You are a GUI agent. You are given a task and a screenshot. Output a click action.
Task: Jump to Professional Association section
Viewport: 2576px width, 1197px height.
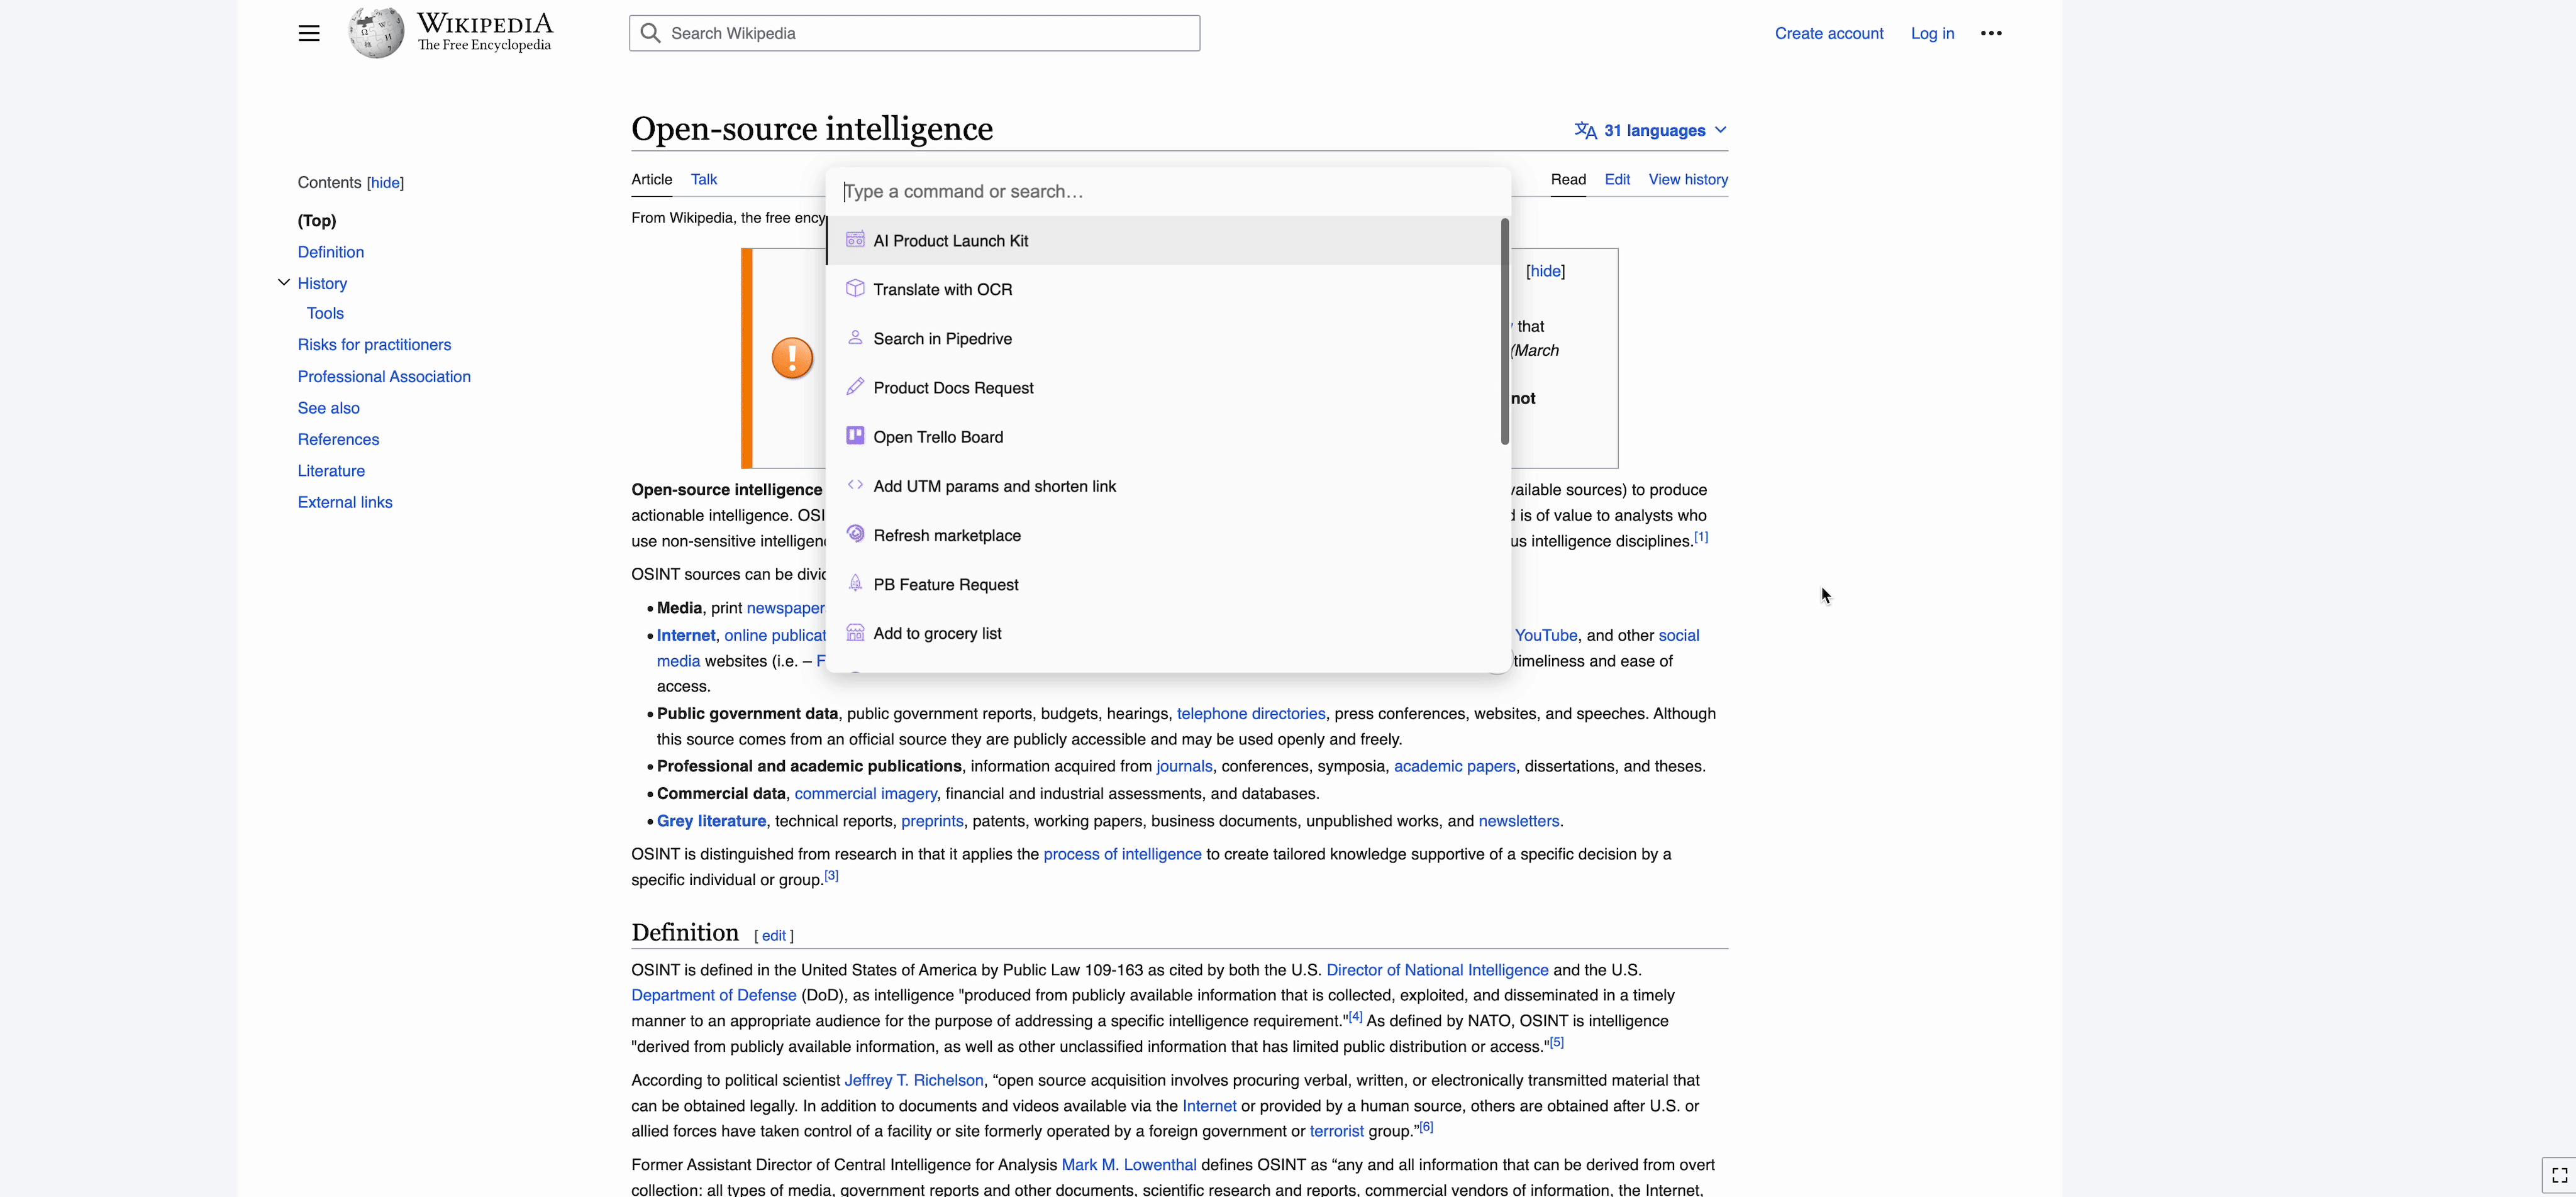[x=384, y=376]
